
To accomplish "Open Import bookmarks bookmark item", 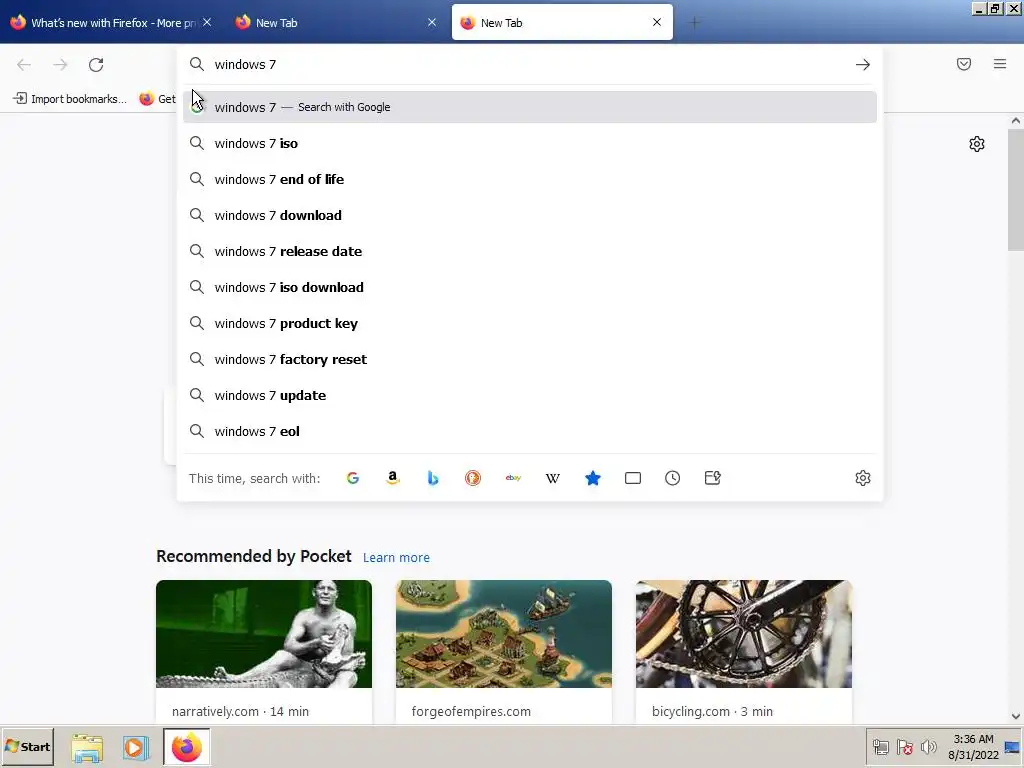I will coord(70,99).
